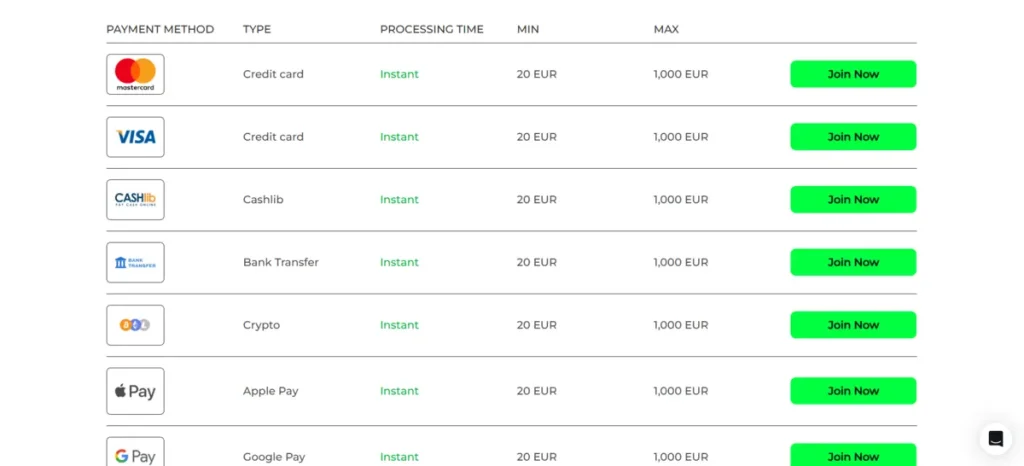The image size is (1024, 466).
Task: Click the Crypto coins logo icon
Action: (135, 325)
